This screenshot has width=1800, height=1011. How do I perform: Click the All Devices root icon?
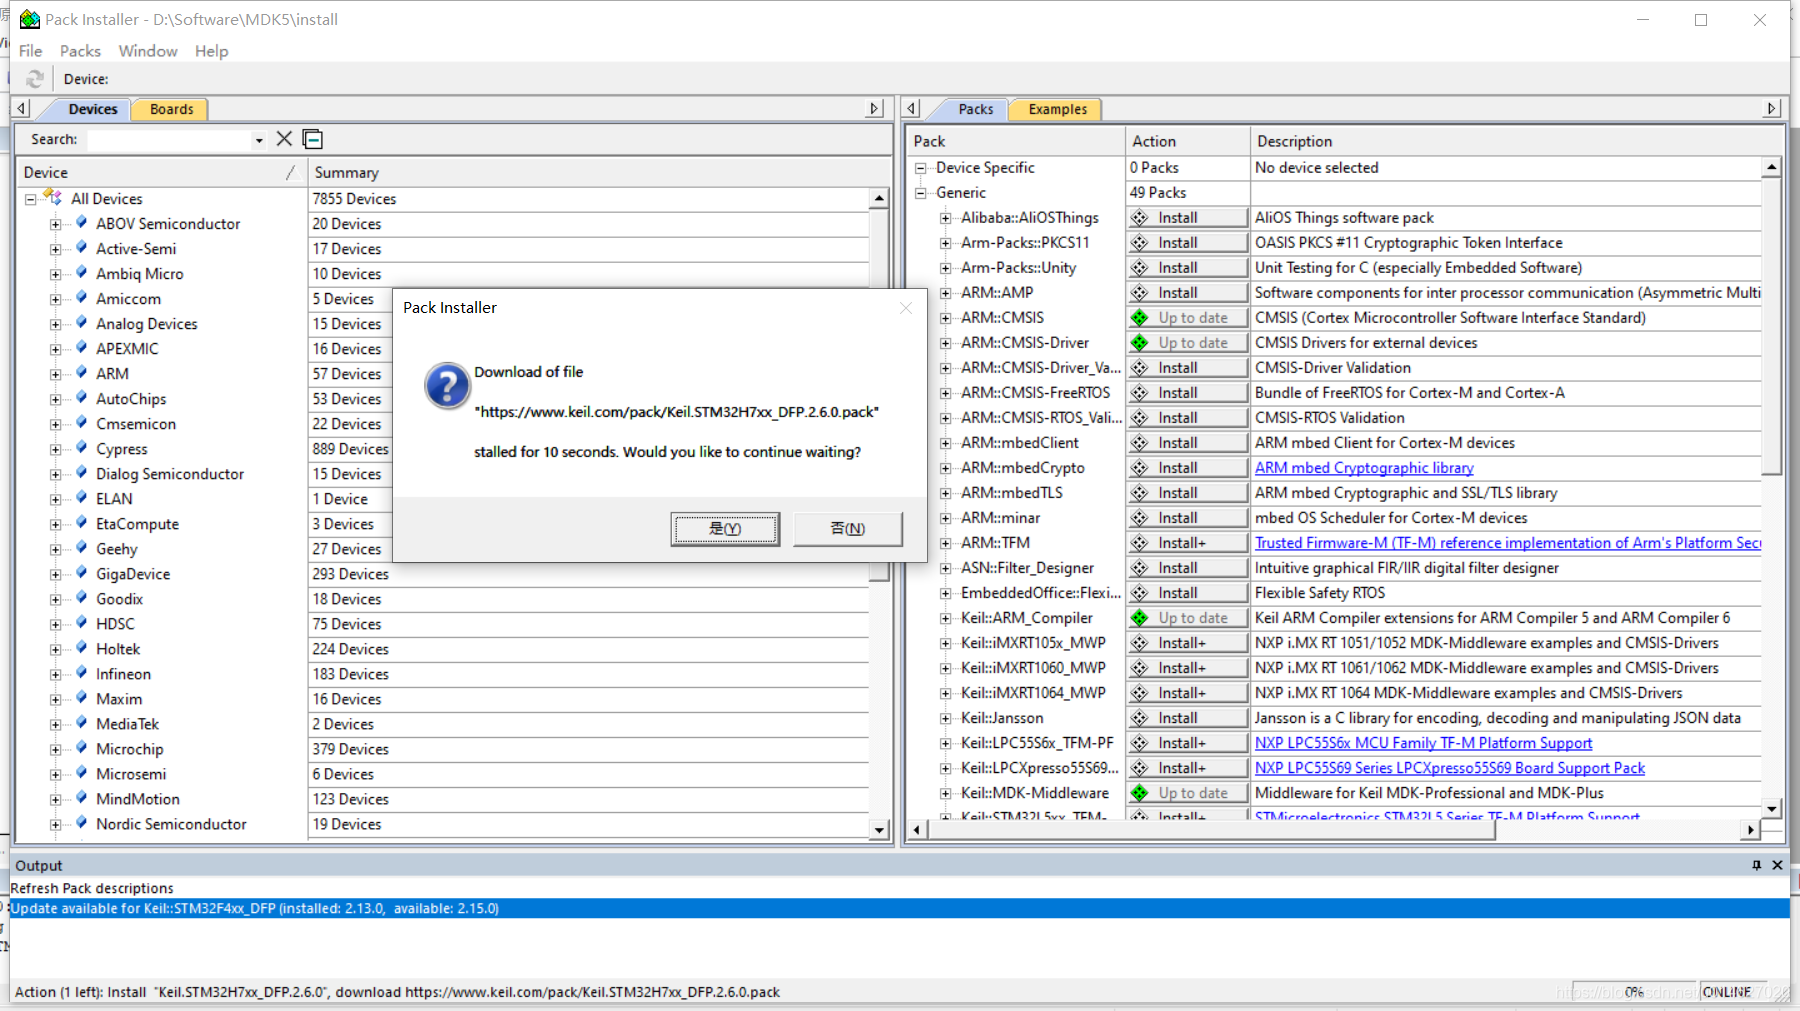(x=53, y=198)
